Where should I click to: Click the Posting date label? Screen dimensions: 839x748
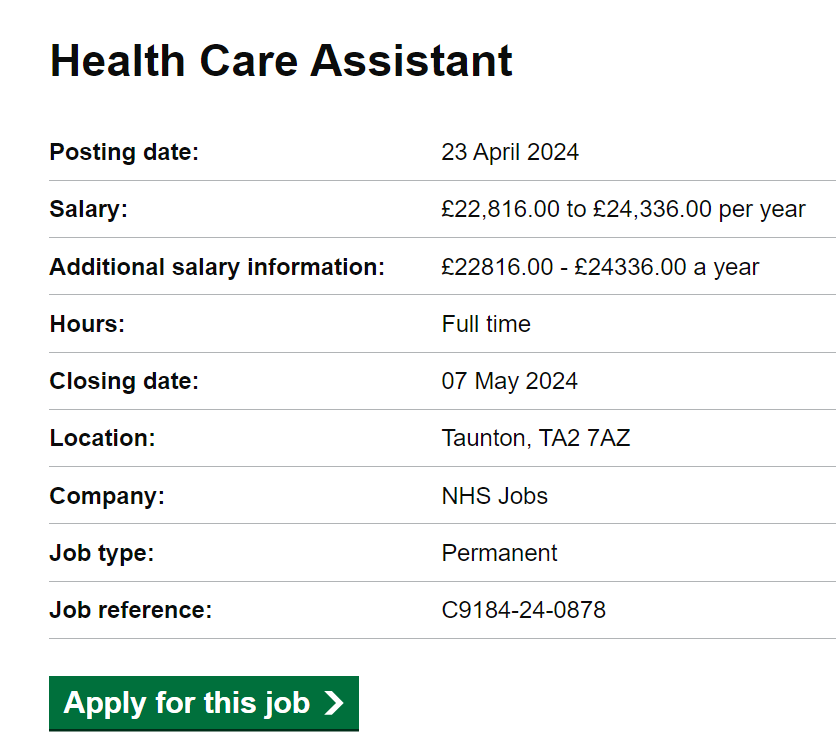click(x=124, y=152)
